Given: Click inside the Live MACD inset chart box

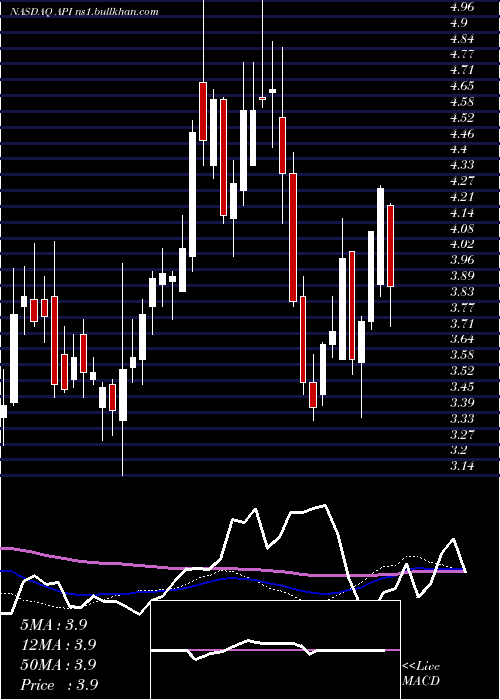Looking at the screenshot, I should (x=275, y=650).
